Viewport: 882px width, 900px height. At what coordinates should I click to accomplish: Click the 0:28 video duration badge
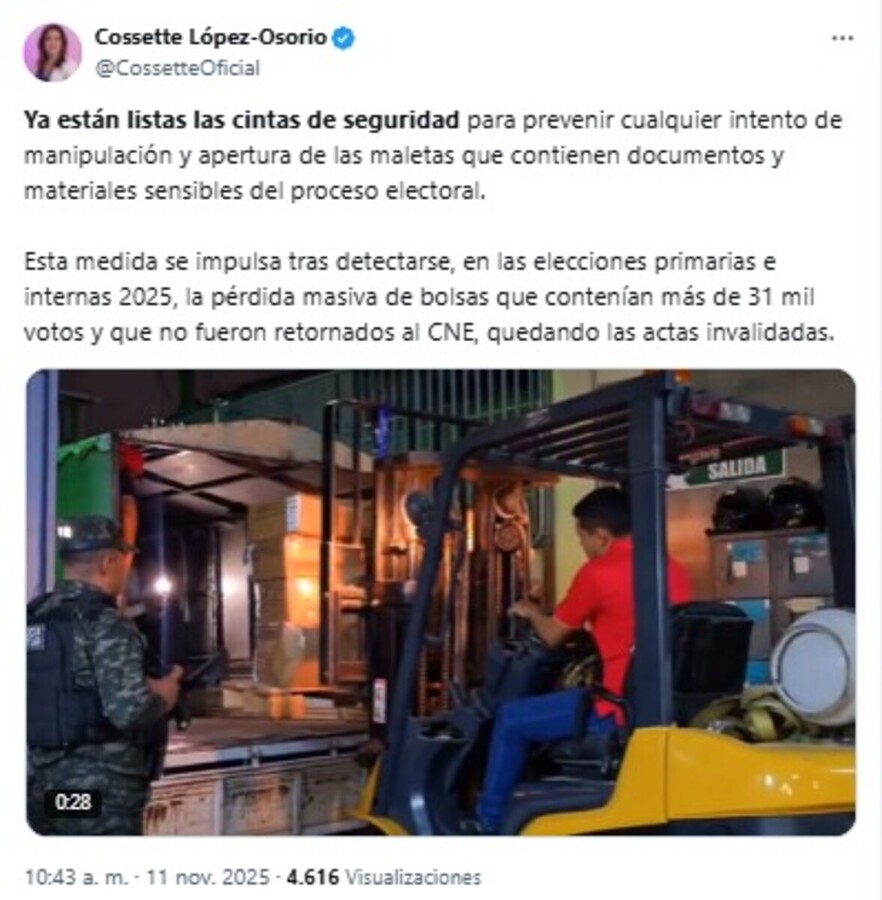[73, 802]
